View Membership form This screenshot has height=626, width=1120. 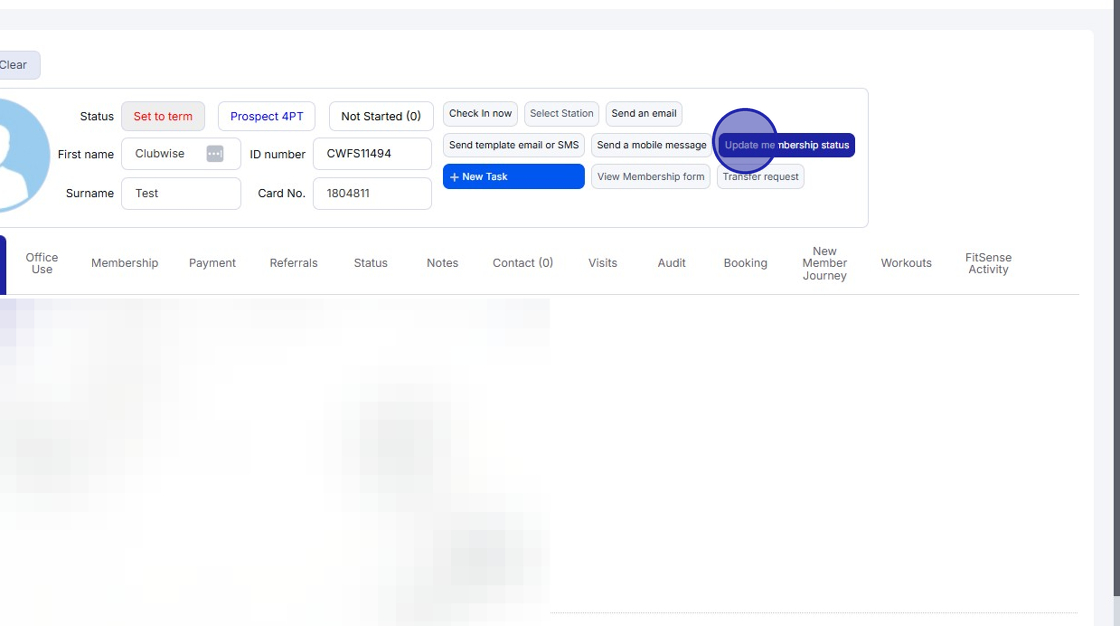pyautogui.click(x=650, y=176)
